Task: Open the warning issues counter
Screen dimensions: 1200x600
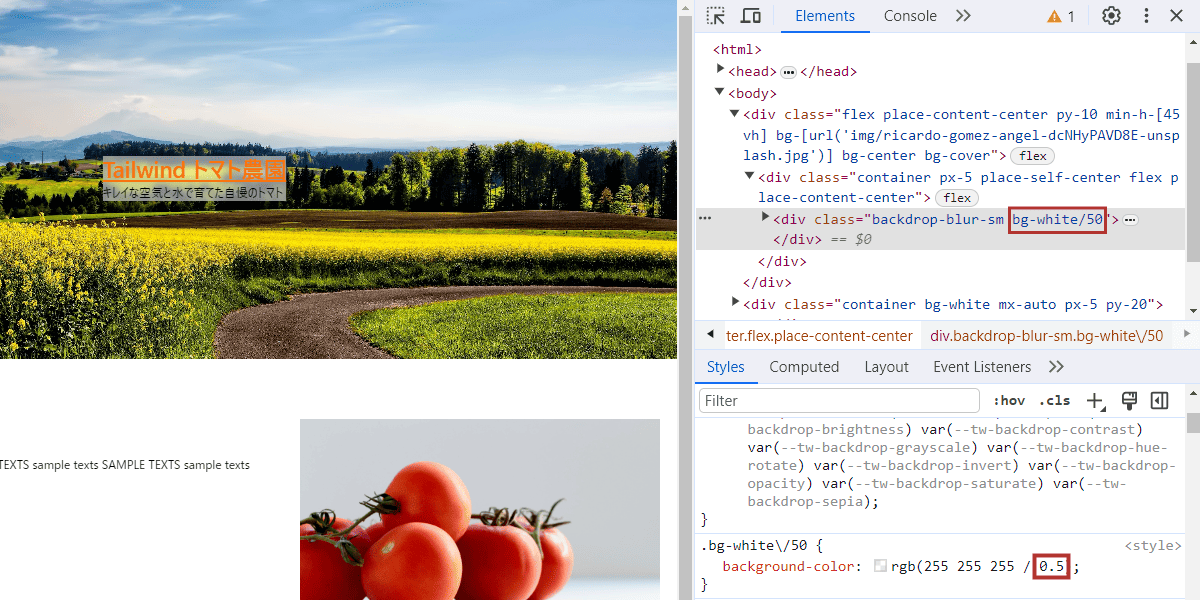Action: (x=1061, y=16)
